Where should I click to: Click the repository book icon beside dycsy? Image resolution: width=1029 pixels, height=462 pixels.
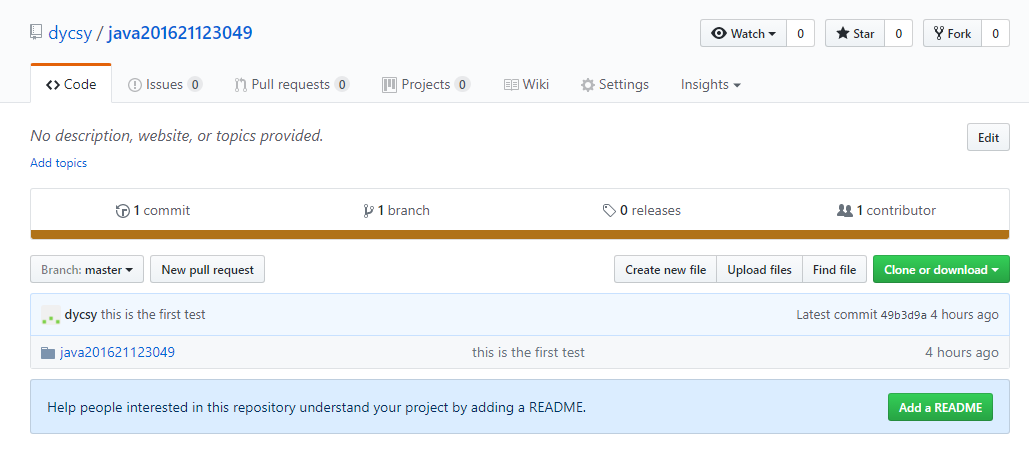coord(36,33)
